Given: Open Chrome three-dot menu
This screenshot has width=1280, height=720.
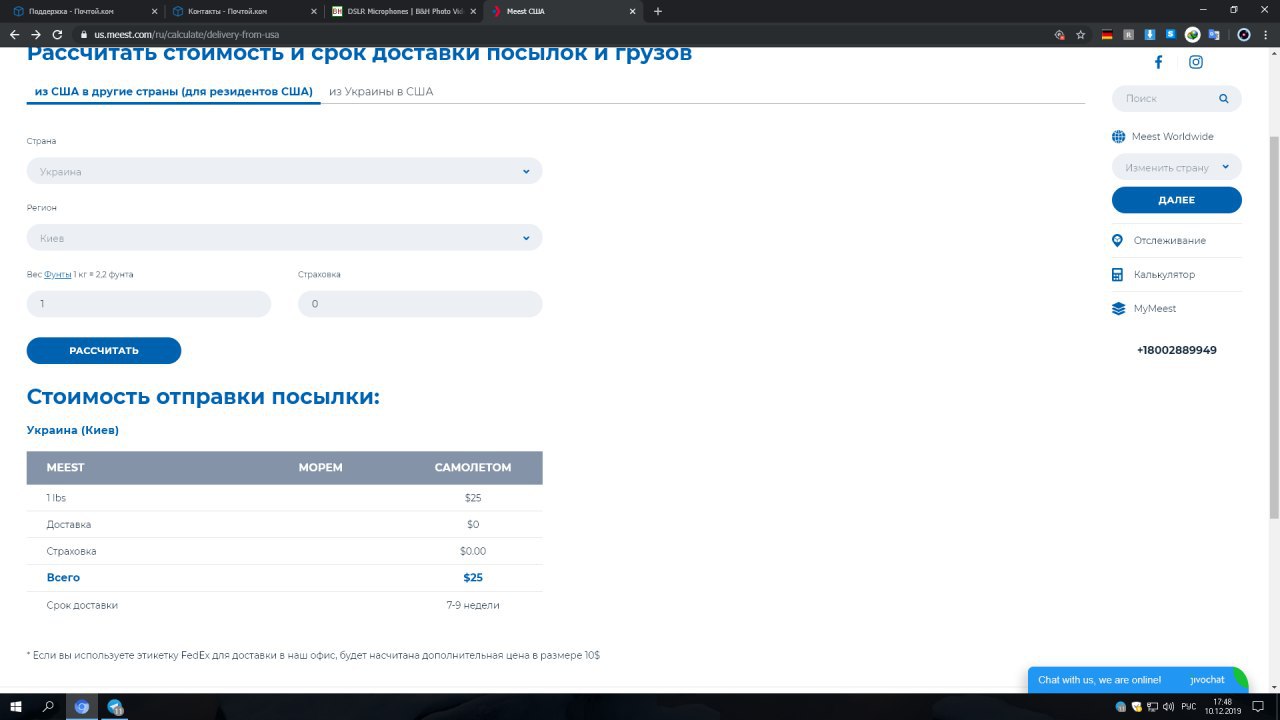Looking at the screenshot, I should click(1265, 34).
